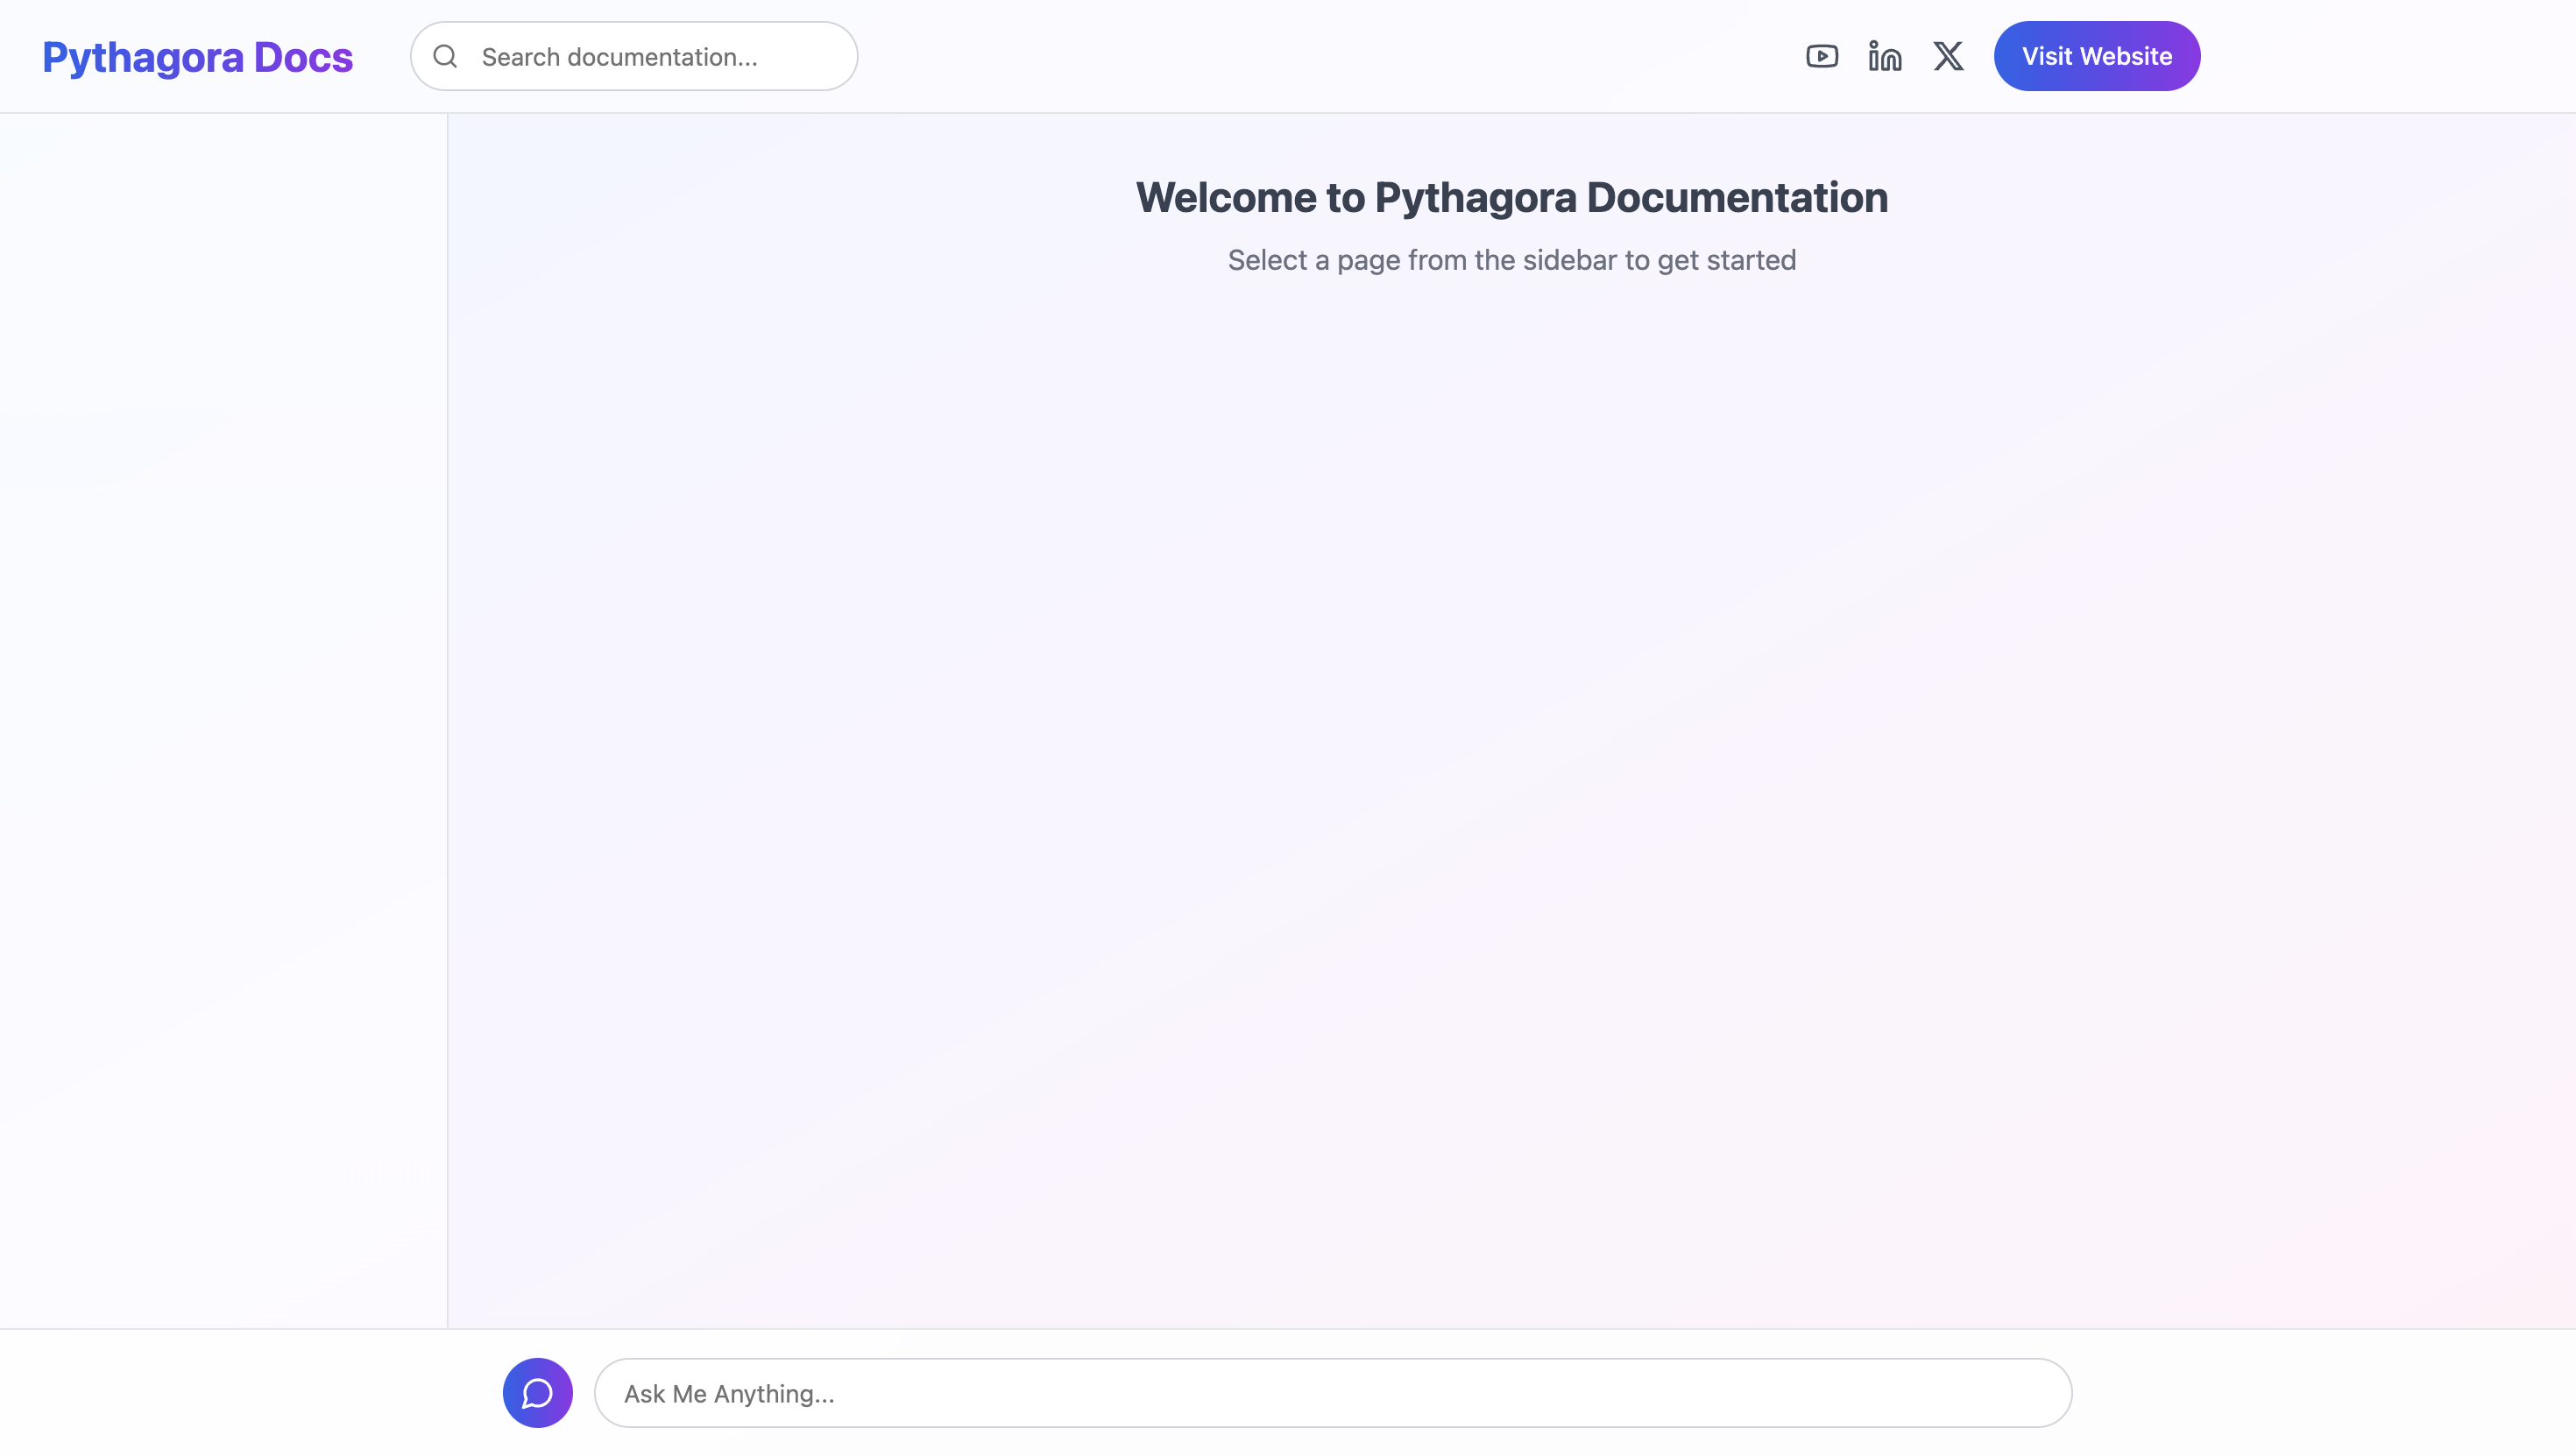This screenshot has height=1456, width=2576.
Task: Click the 'Ask Me Anything...' placeholder text
Action: point(729,1393)
